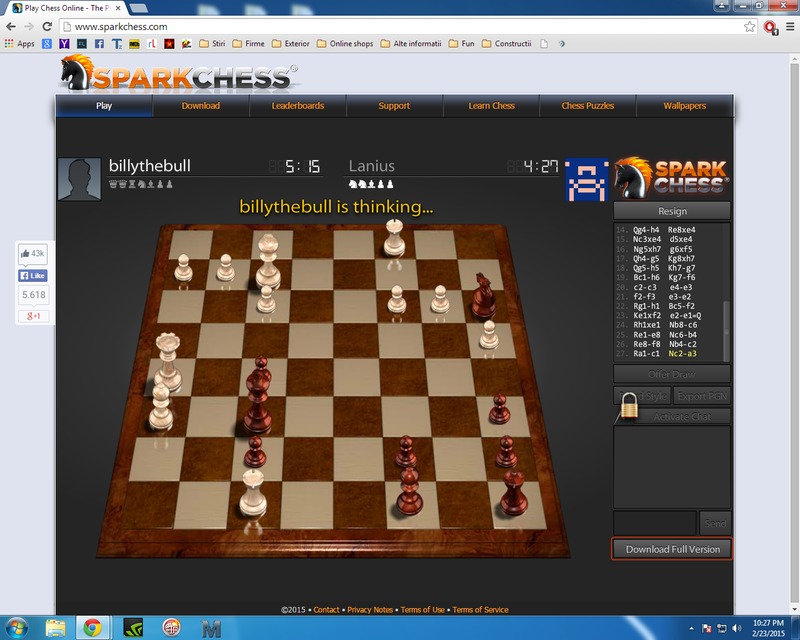Open the Apps bookmark shortcut

click(x=19, y=44)
